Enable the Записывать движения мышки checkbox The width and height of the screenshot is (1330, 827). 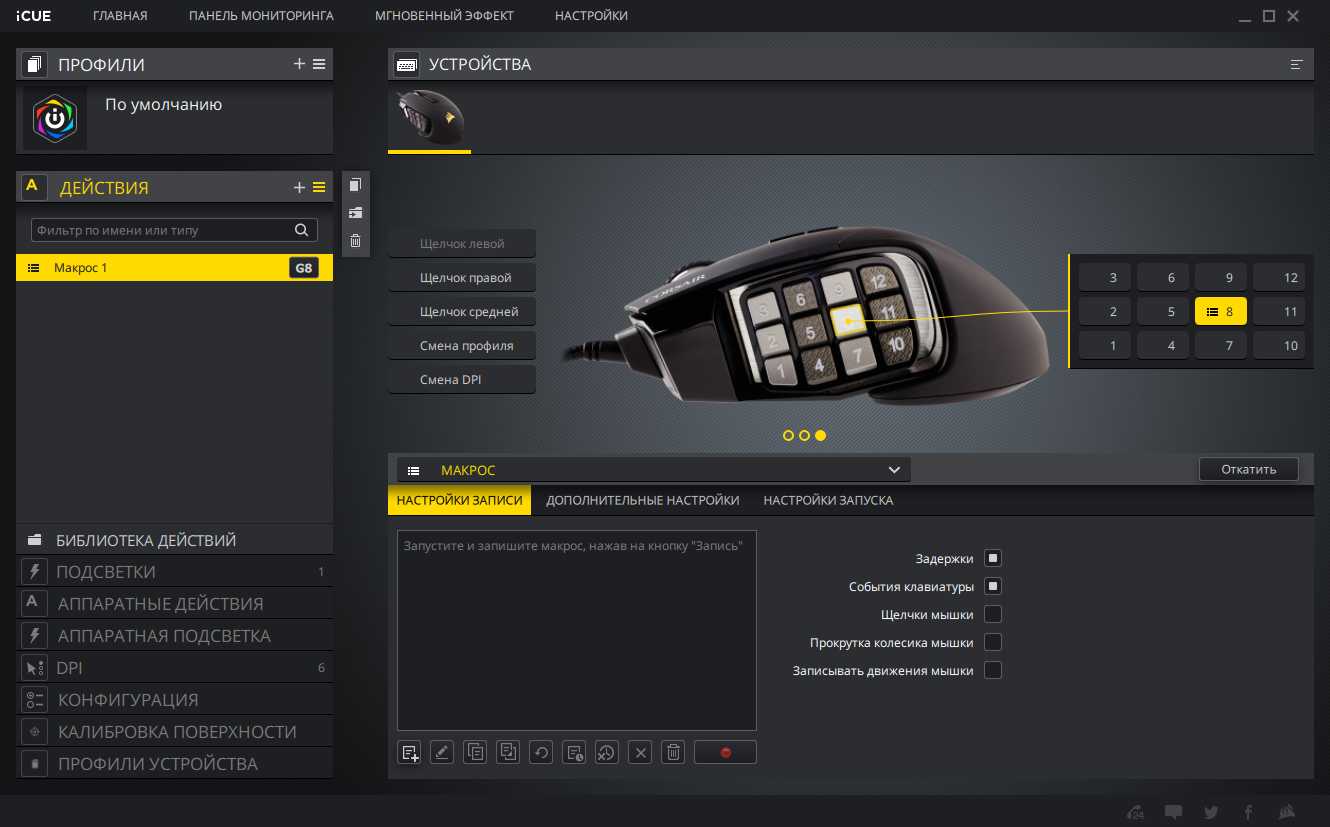click(x=993, y=670)
